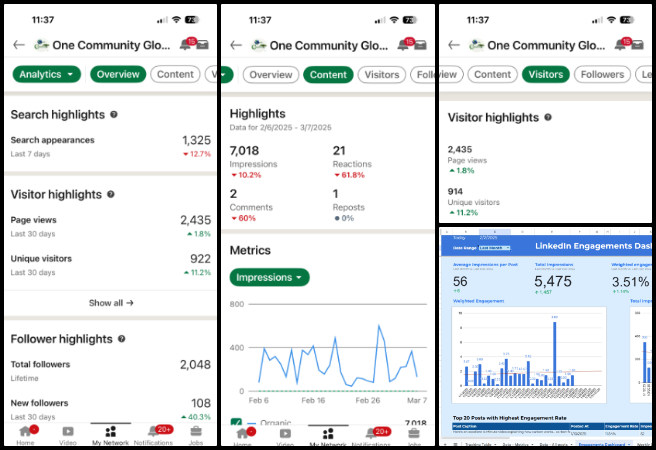656x450 pixels.
Task: Click the 21 Reactions figure
Action: click(339, 151)
